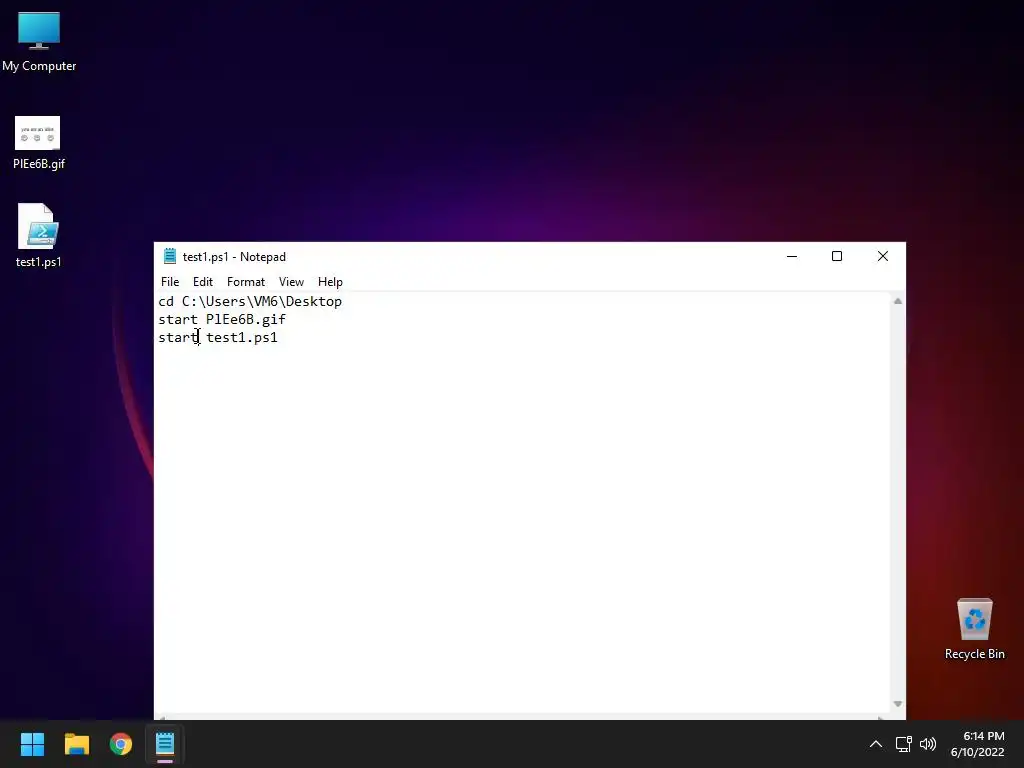1024x768 pixels.
Task: Click the Windows Start button
Action: [32, 744]
